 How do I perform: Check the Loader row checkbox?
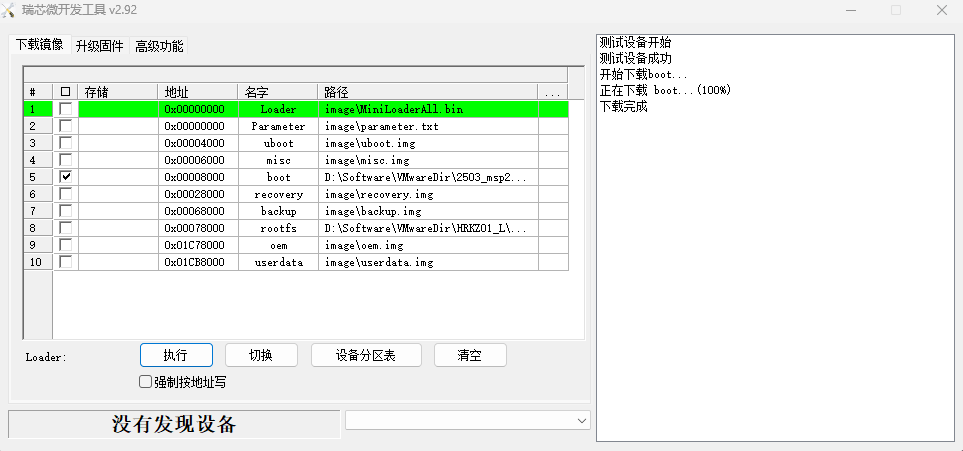coord(66,109)
